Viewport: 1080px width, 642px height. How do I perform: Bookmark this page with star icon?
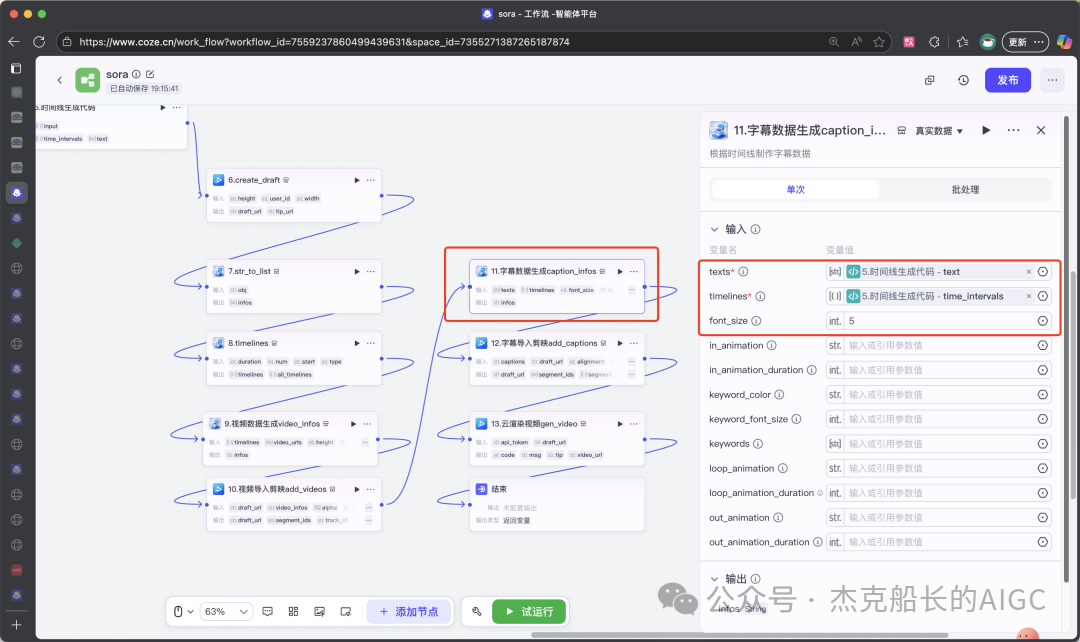point(879,42)
